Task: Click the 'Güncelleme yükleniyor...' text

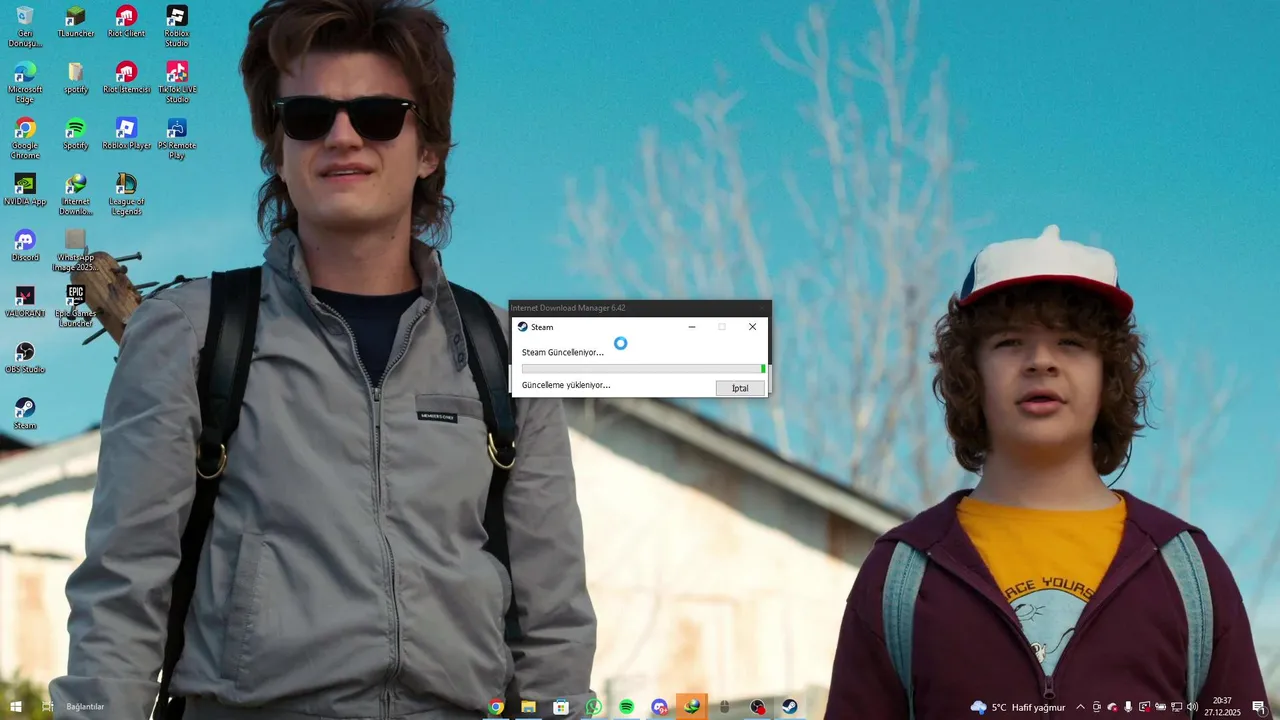Action: 566,385
